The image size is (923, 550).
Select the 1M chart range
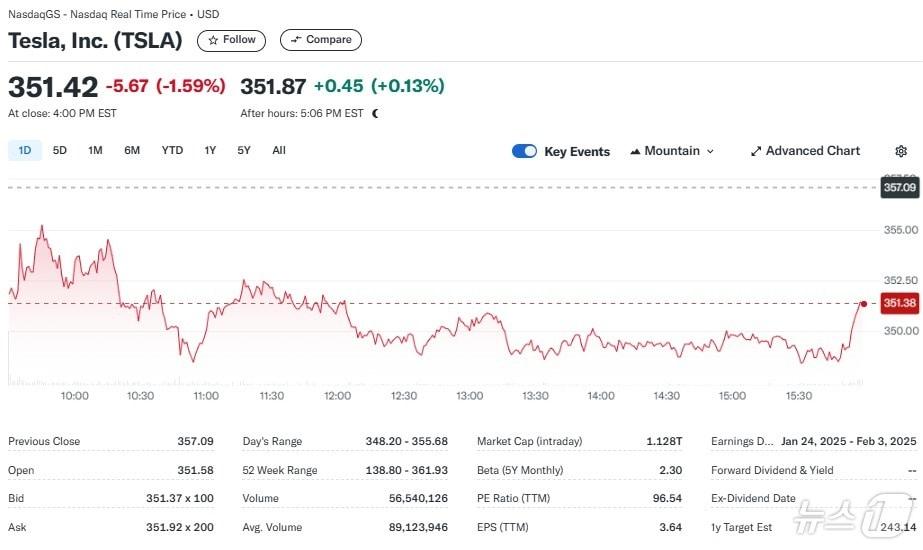(95, 150)
